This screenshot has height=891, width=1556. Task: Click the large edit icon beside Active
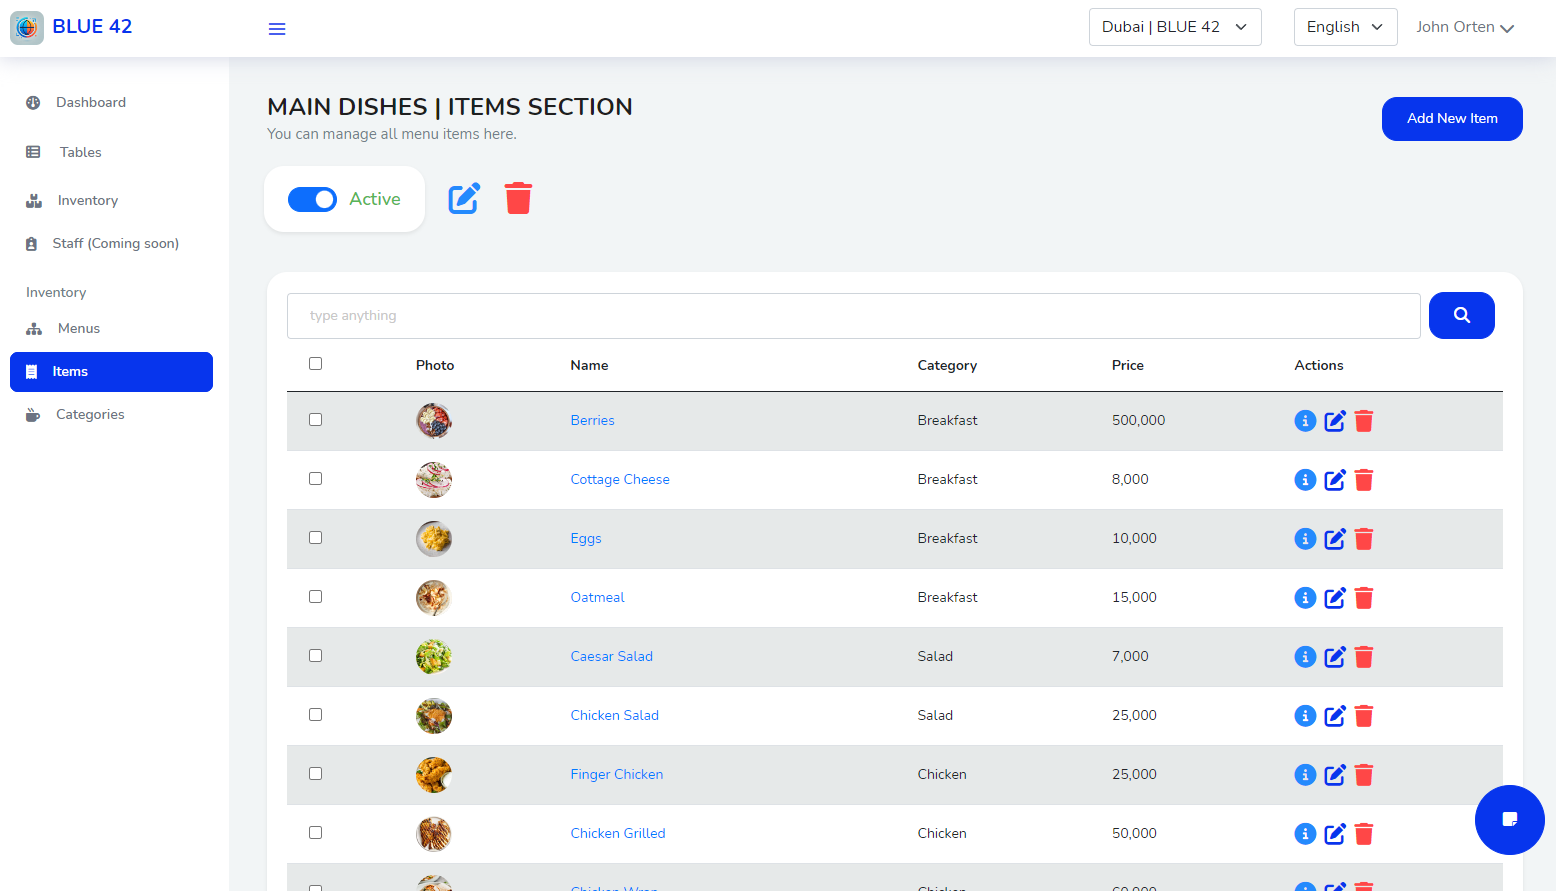pos(464,198)
